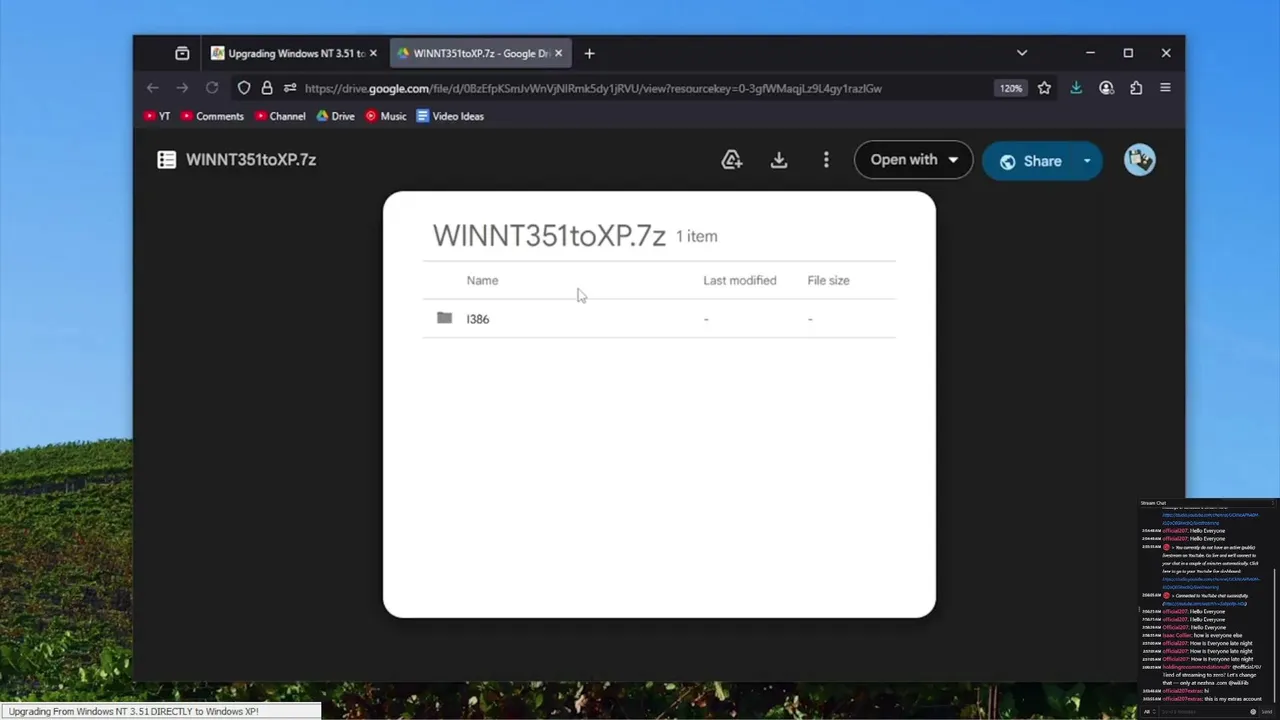Screen dimensions: 1280x720
Task: Show site security padlock info
Action: [267, 88]
